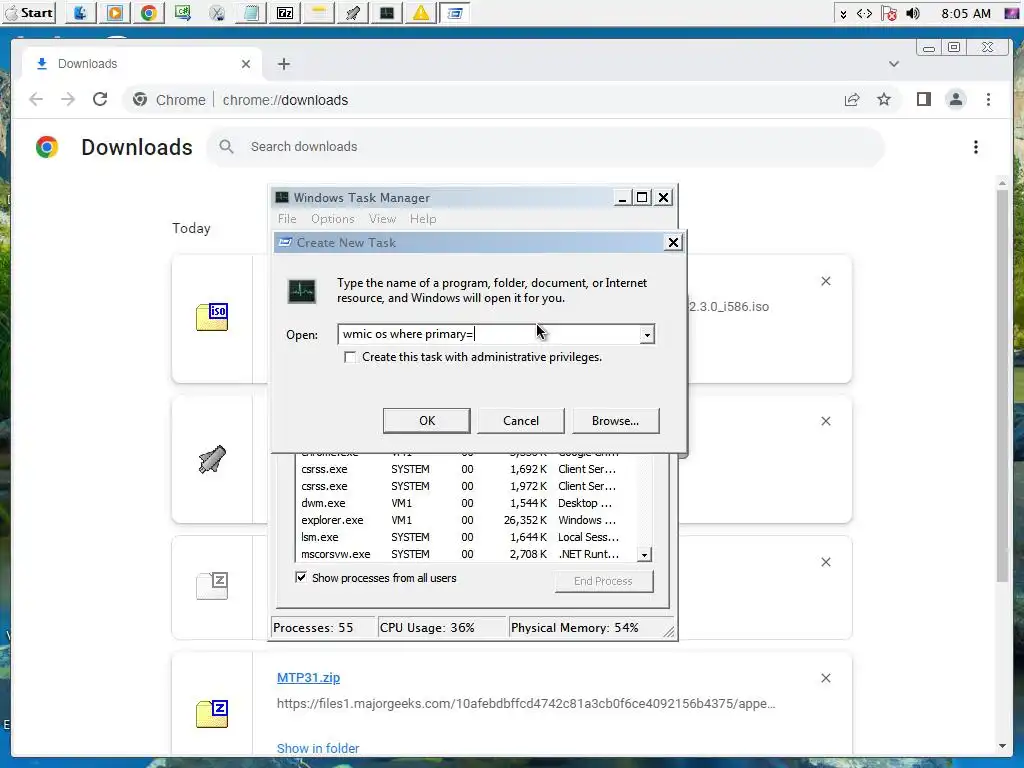Open the Finder icon in the taskbar
1024x768 pixels.
click(80, 12)
